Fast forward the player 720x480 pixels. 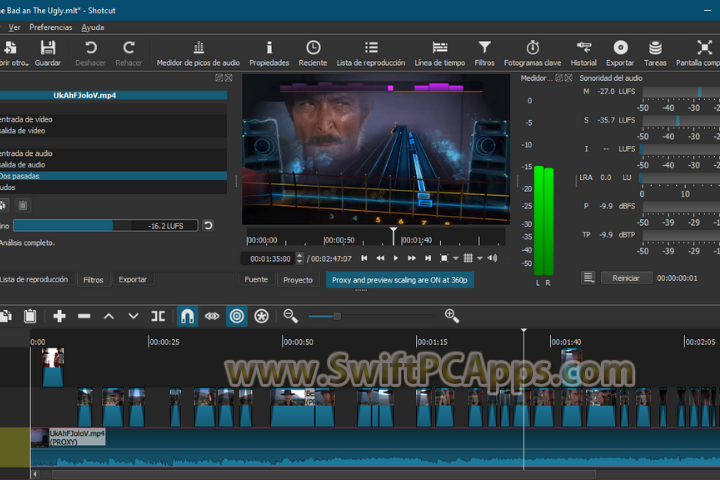pyautogui.click(x=412, y=258)
